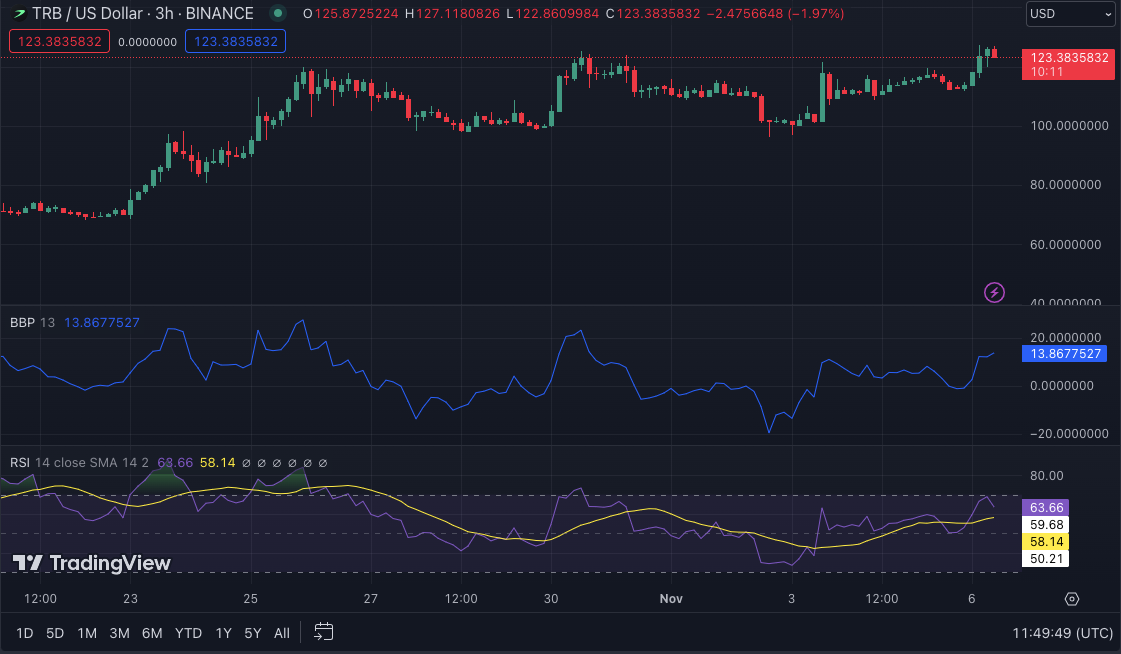Click the 50.21 axis value label

[x=1046, y=559]
